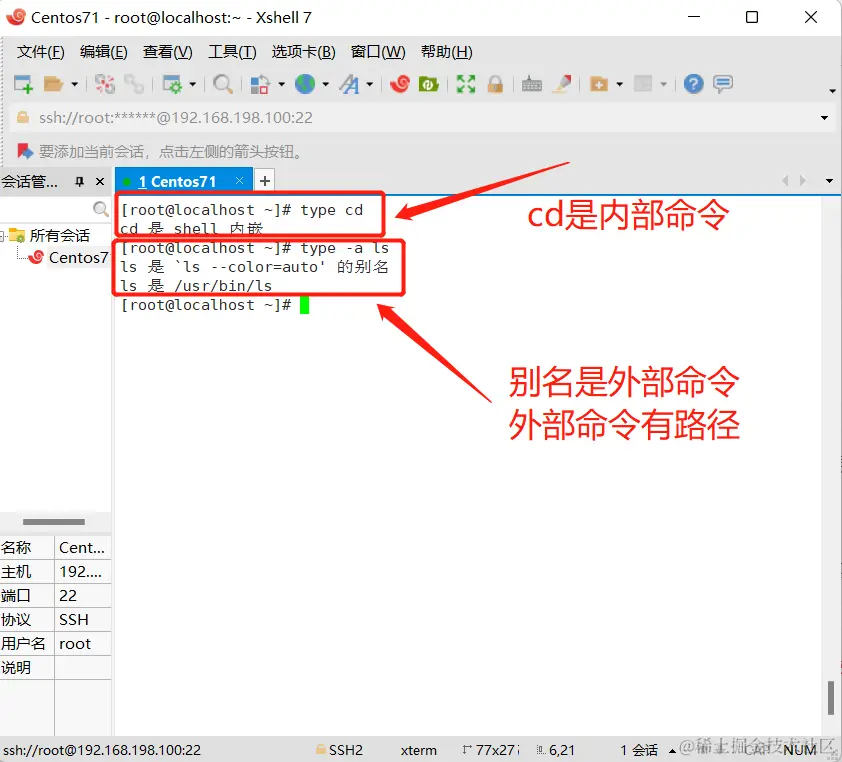Screen dimensions: 842x762
Task: Click the greyed layout grid toolbar icon
Action: click(x=643, y=84)
